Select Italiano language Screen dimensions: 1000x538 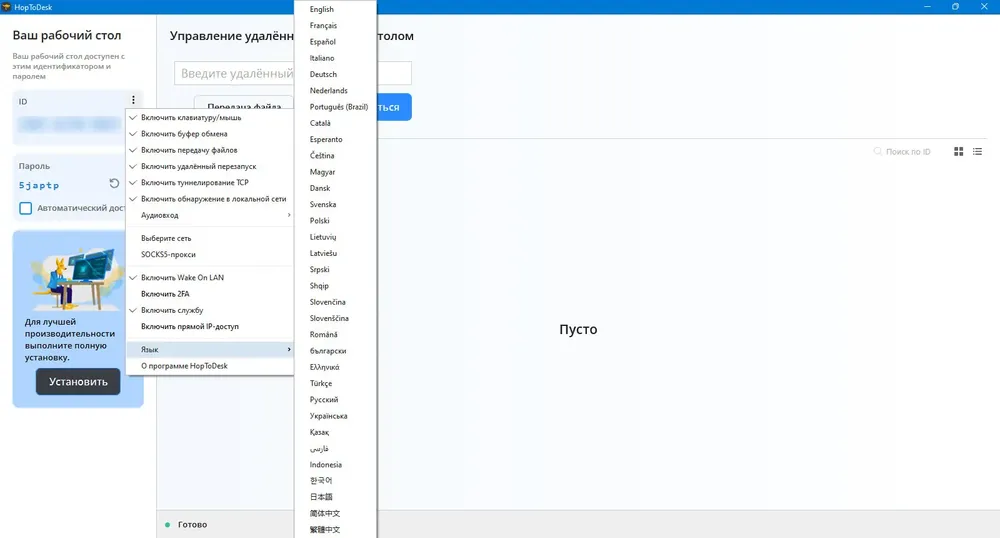[335, 58]
